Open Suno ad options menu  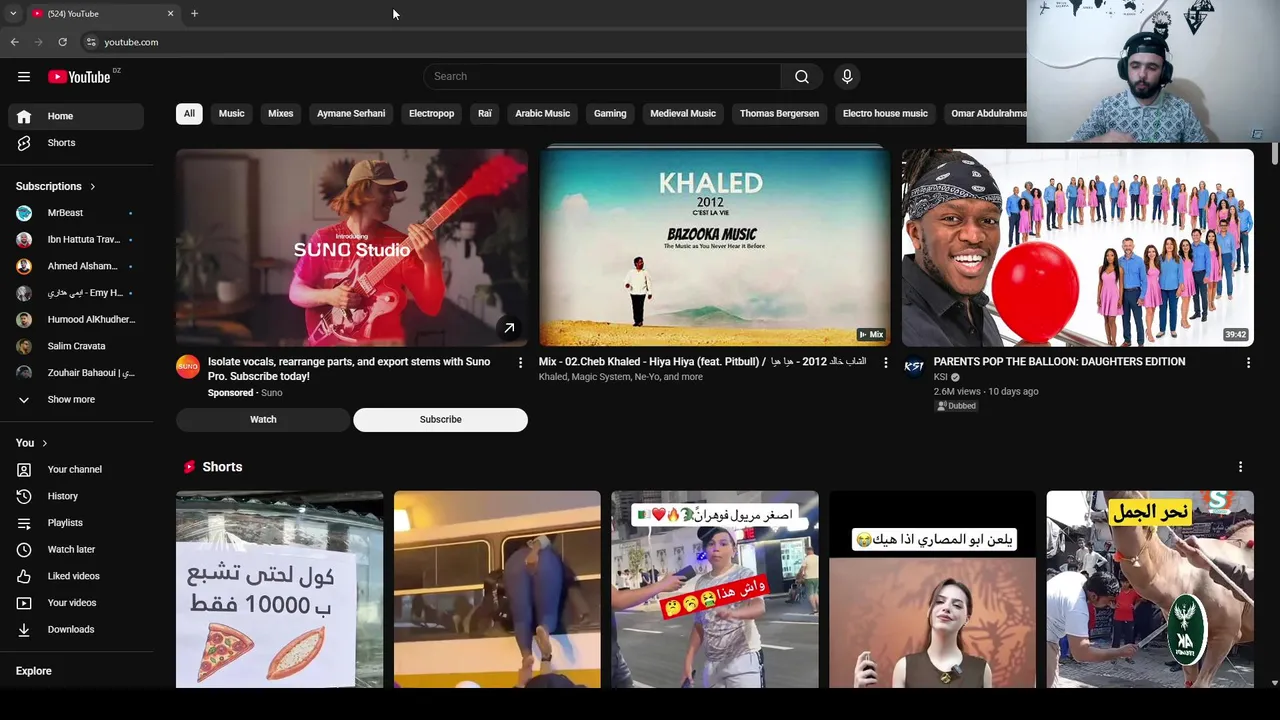(520, 363)
